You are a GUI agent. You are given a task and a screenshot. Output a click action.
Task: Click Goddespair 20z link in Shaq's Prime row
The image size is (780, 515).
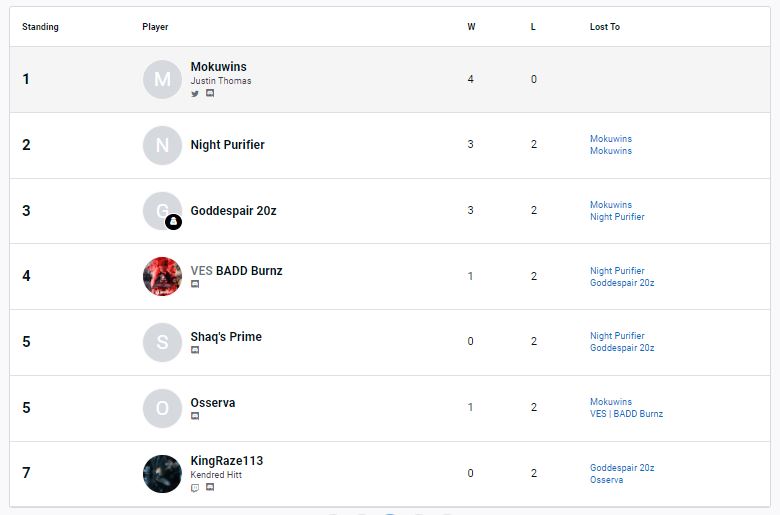point(622,348)
